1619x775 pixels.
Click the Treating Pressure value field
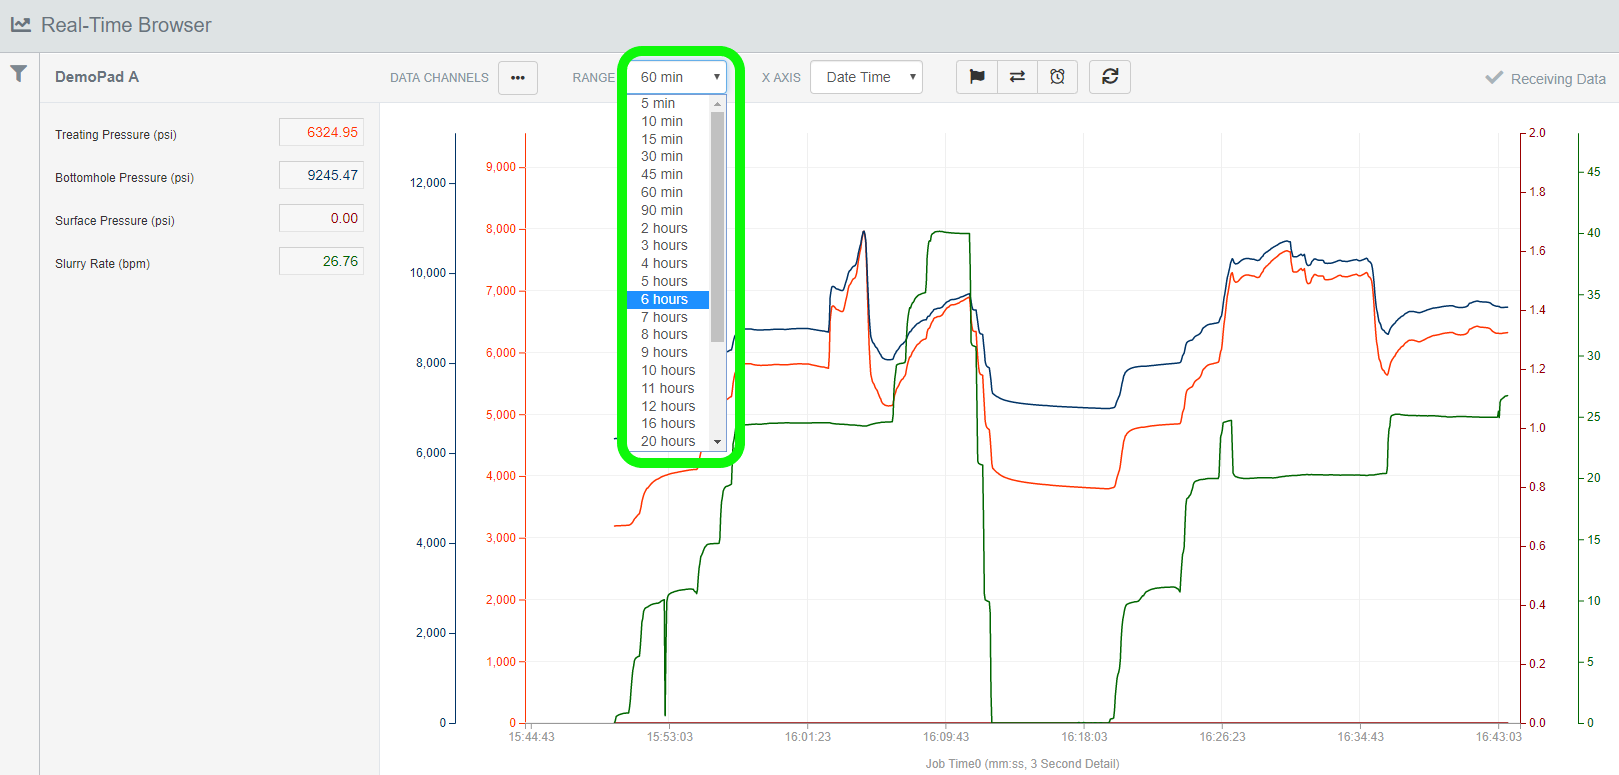pos(321,133)
